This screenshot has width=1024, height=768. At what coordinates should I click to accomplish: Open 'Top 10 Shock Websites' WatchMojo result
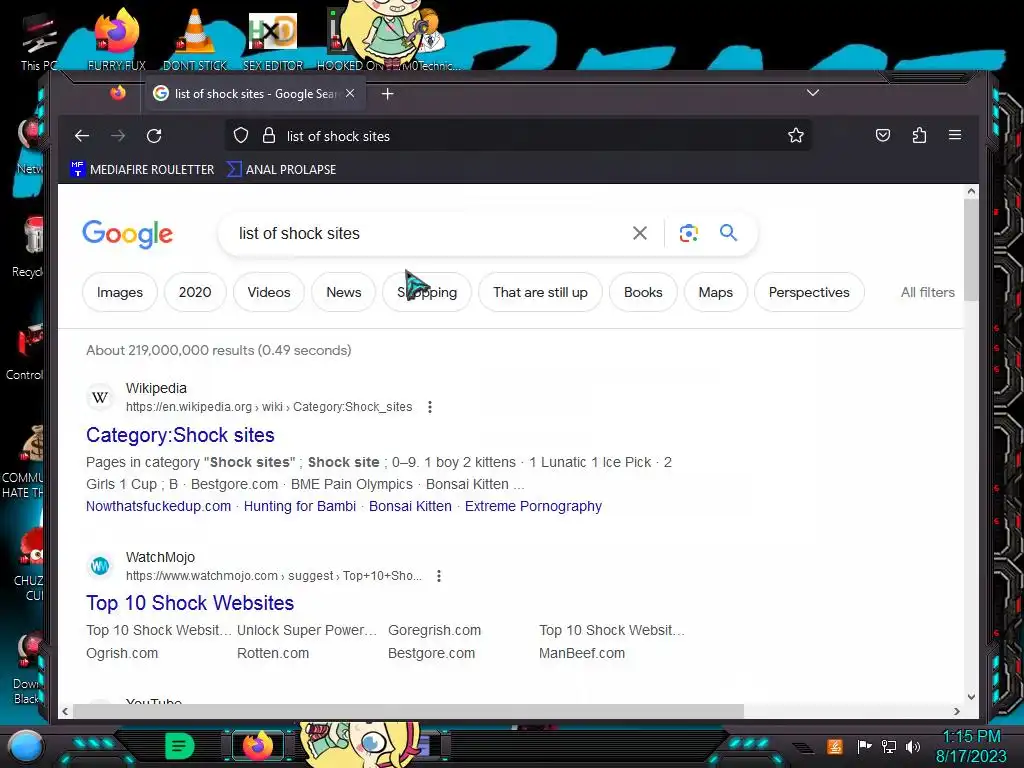(x=190, y=603)
